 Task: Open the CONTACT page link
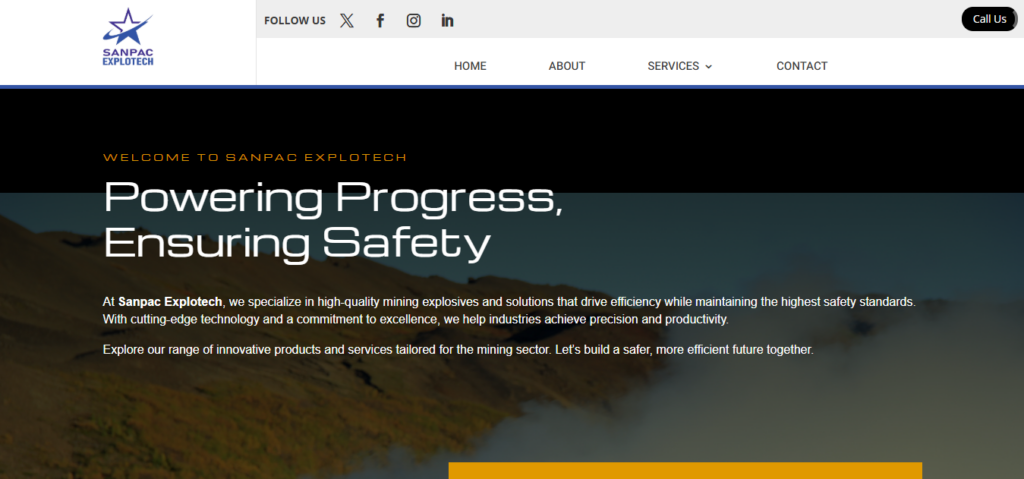point(802,66)
